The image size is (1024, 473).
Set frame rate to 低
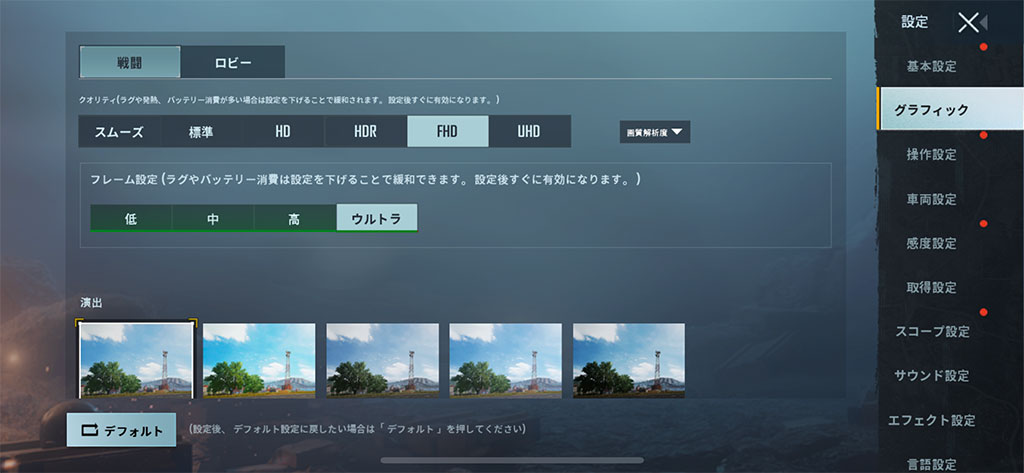point(131,219)
